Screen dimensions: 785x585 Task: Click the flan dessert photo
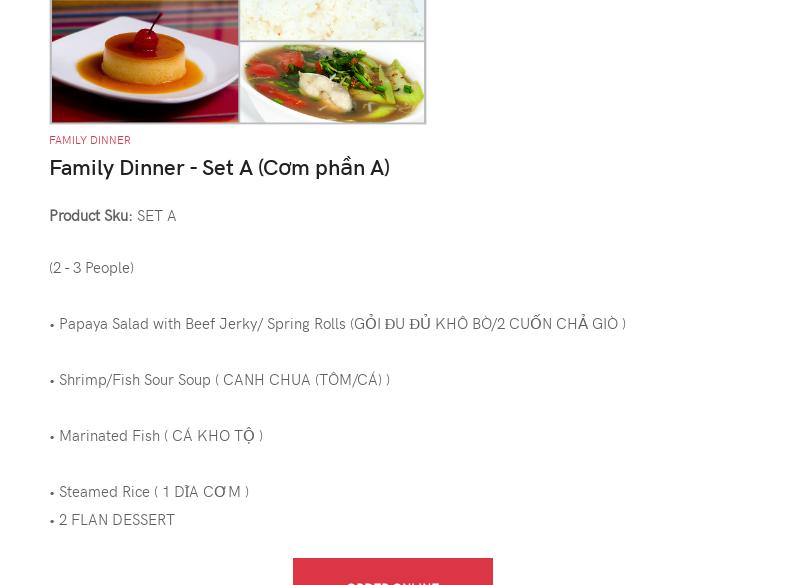(x=145, y=61)
